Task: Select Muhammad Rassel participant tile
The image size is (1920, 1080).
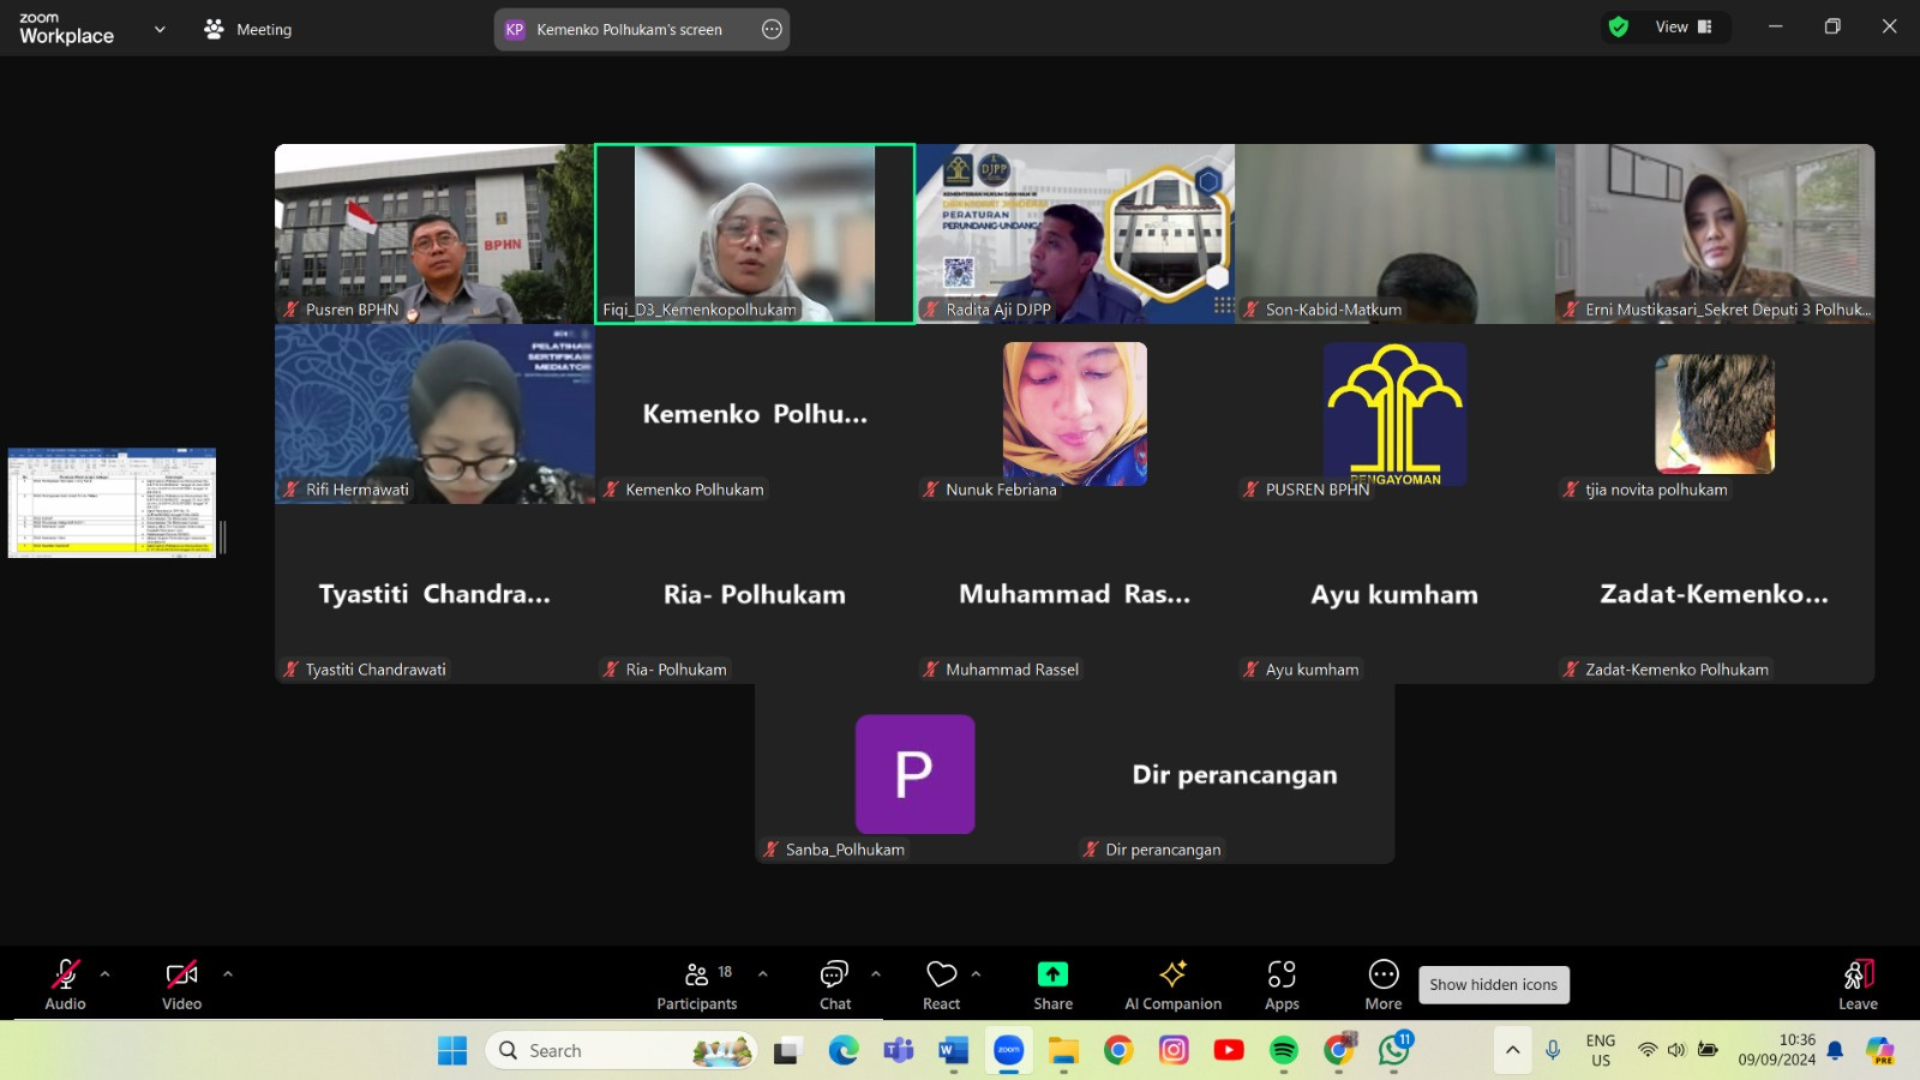Action: 1075,593
